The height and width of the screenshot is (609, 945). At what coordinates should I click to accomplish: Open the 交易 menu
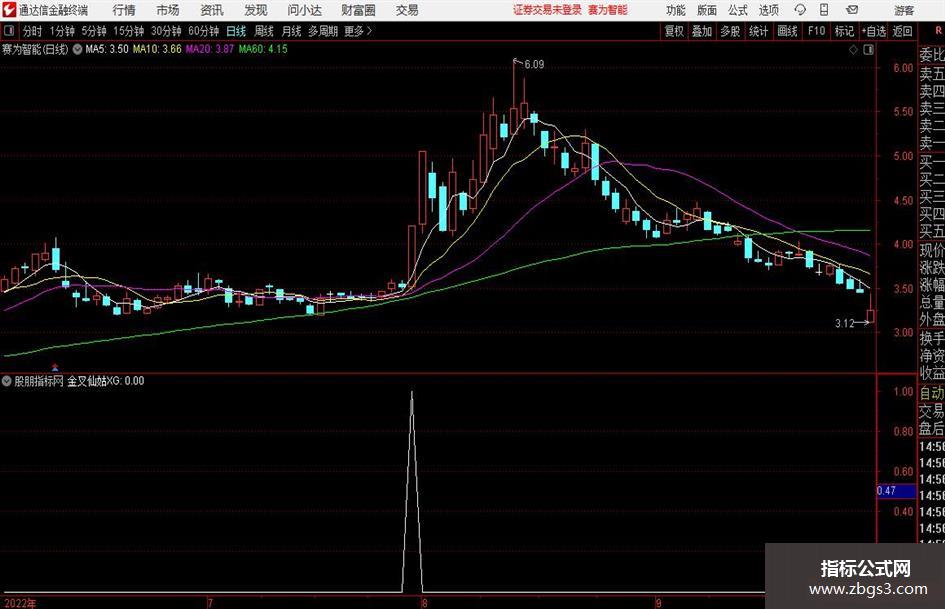[407, 10]
